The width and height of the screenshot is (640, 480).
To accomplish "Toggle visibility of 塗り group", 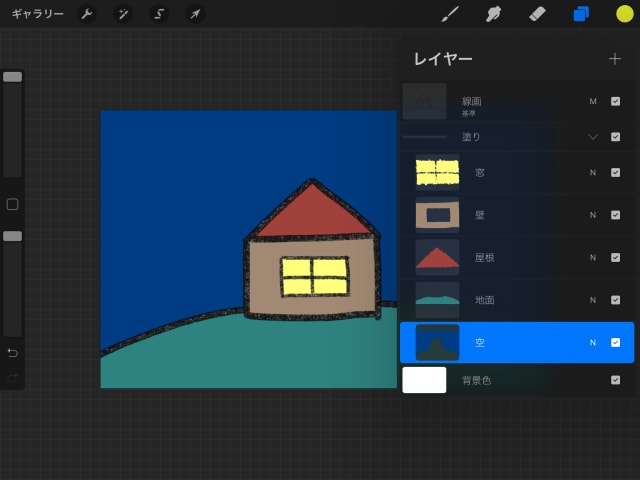I will point(616,137).
